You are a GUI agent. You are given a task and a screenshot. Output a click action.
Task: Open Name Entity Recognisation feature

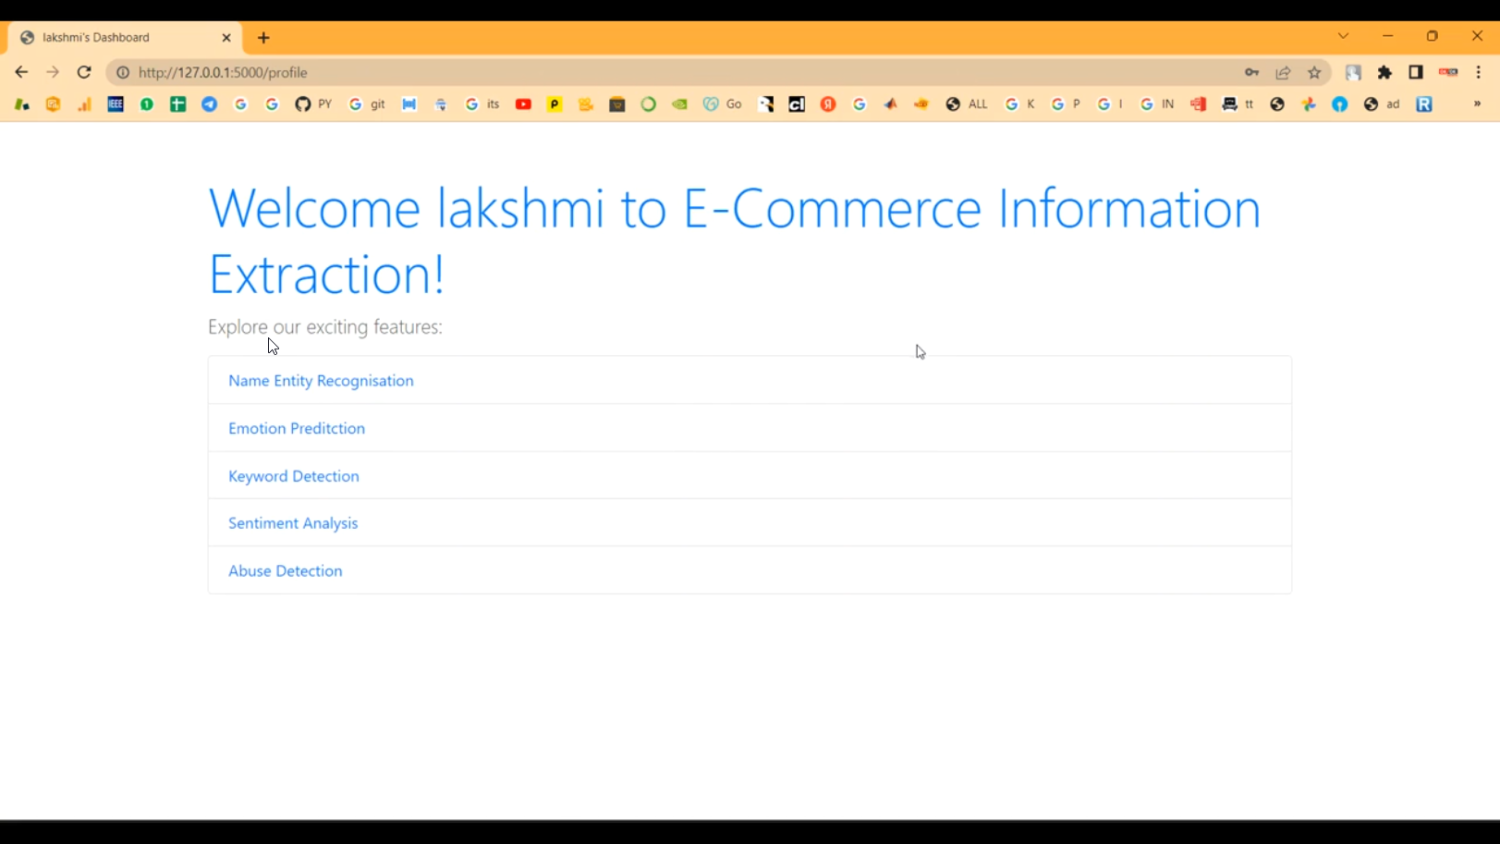point(321,380)
